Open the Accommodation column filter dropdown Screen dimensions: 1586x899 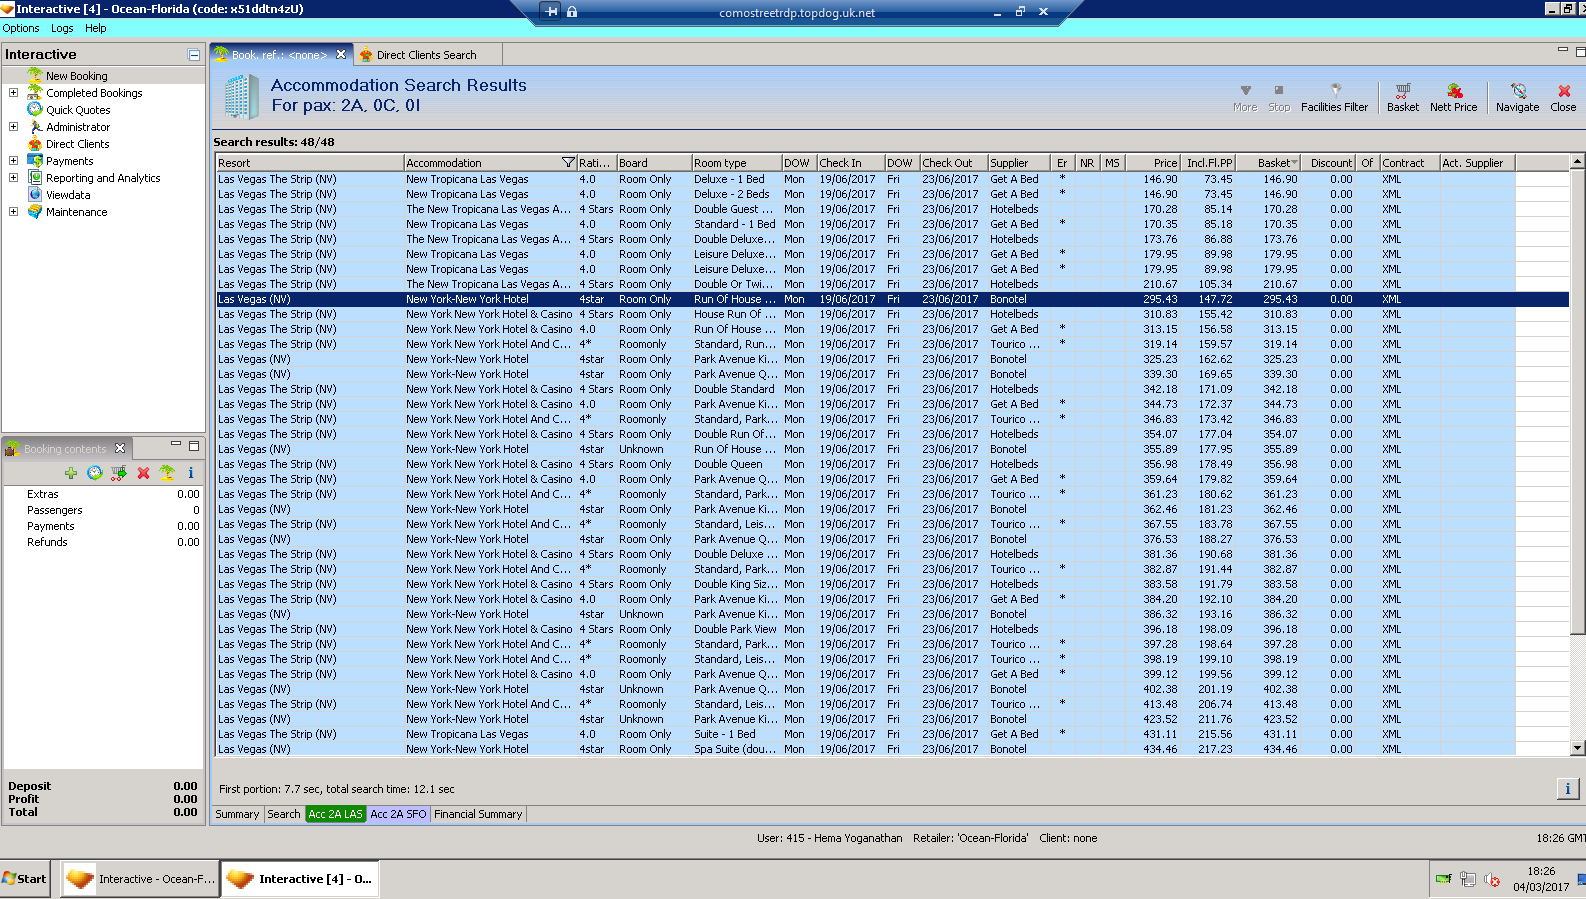(568, 163)
